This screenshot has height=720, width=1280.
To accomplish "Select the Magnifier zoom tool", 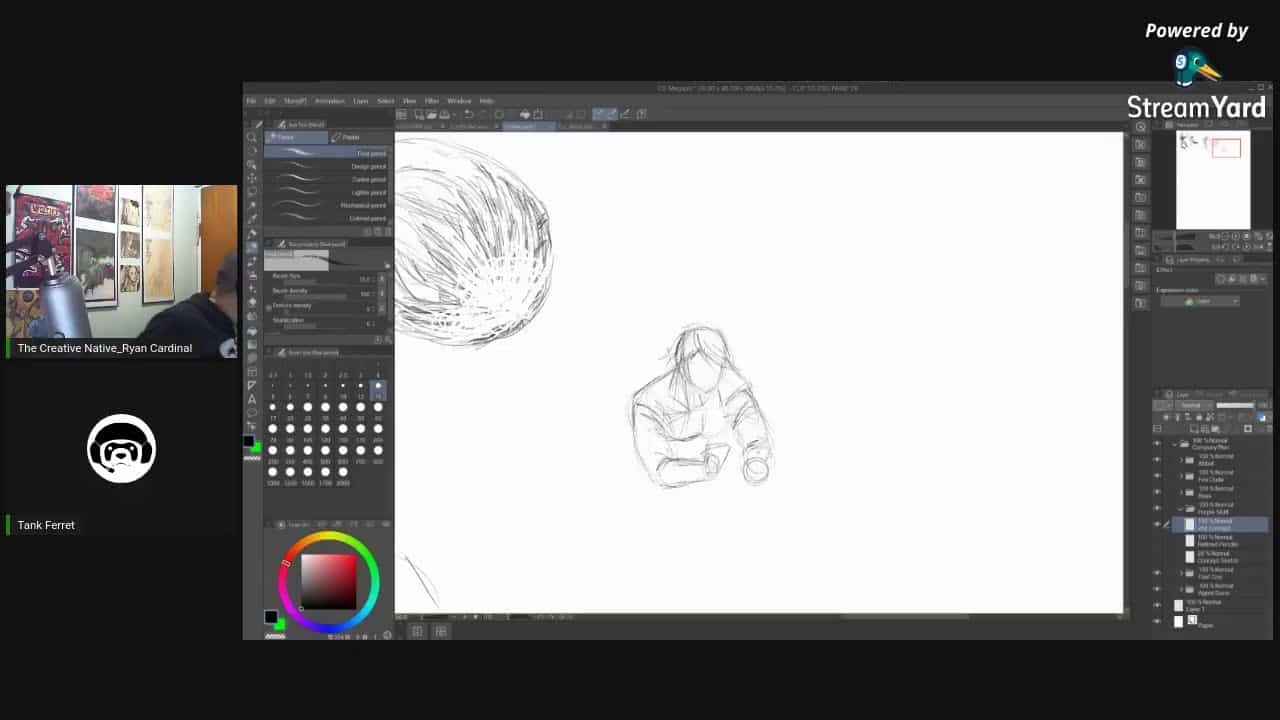I will point(252,137).
